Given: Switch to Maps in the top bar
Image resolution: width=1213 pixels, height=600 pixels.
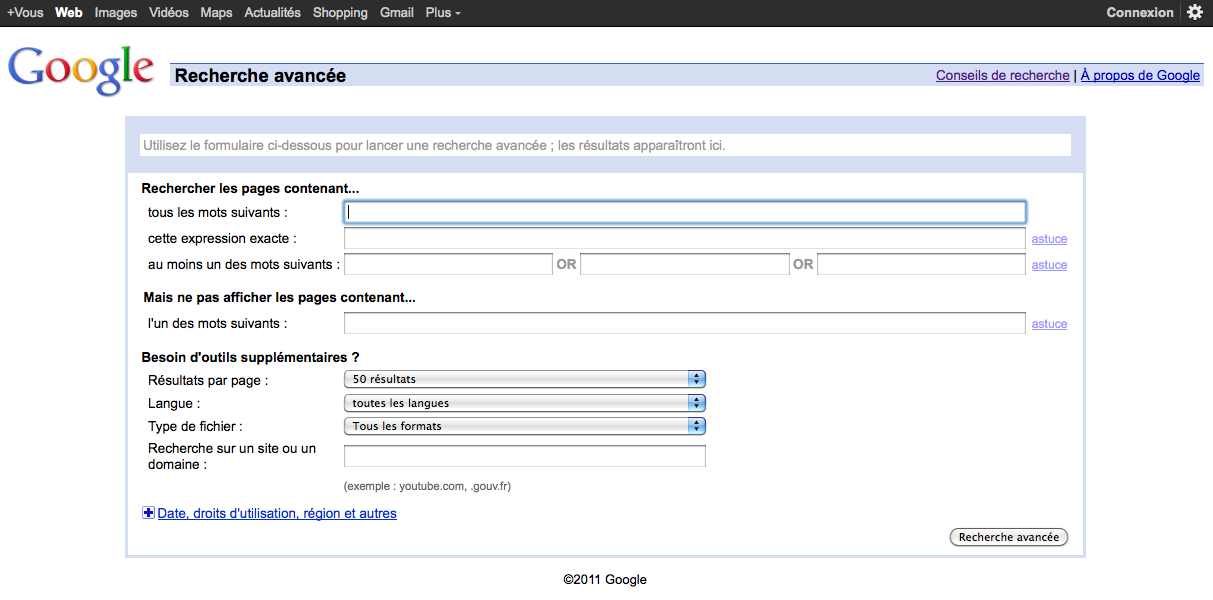Looking at the screenshot, I should click(x=216, y=13).
